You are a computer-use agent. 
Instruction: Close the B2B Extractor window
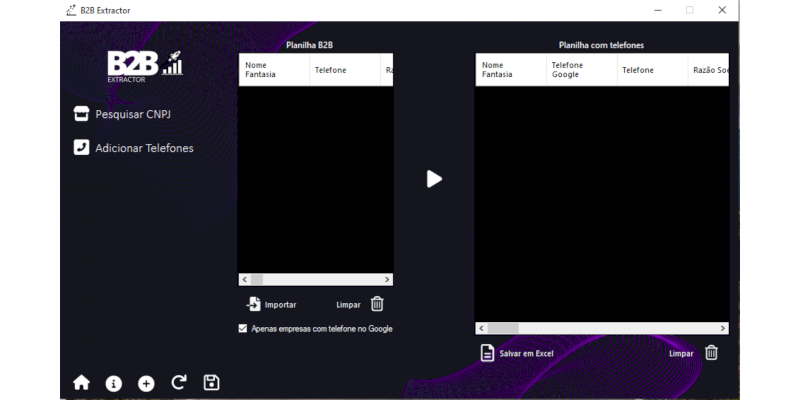722,10
